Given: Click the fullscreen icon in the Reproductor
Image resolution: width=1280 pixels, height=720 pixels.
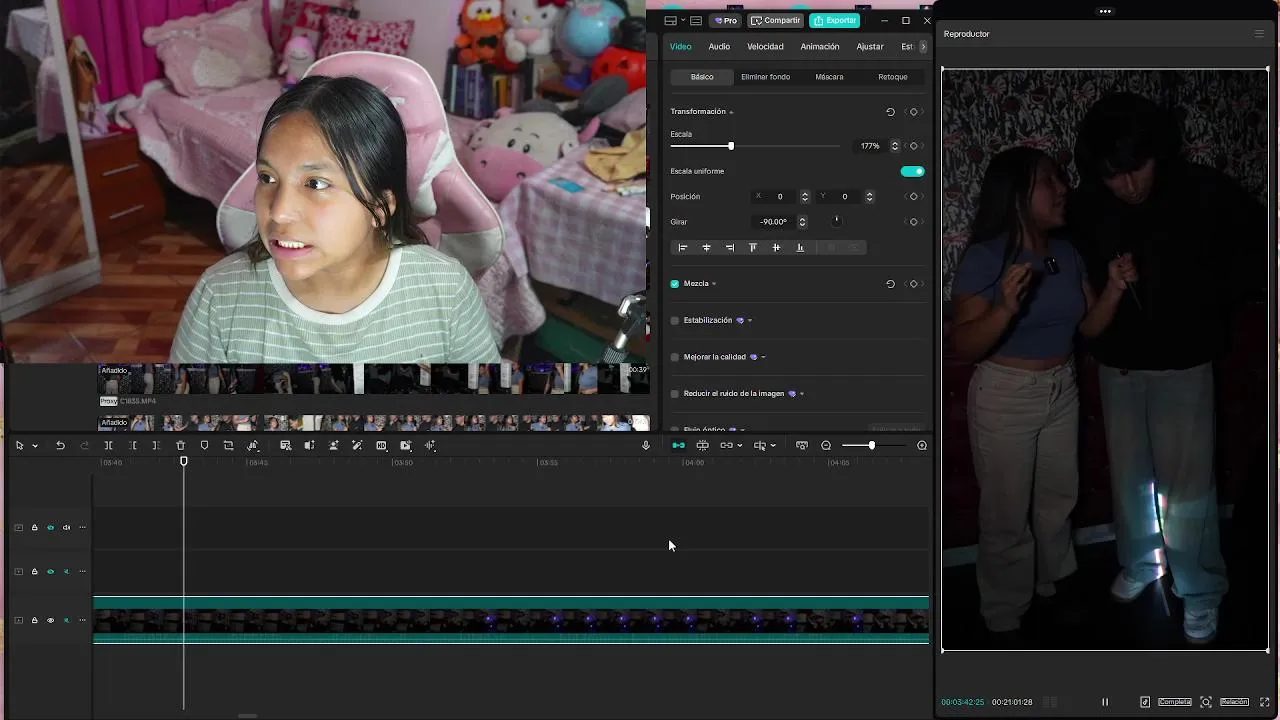Looking at the screenshot, I should click(1266, 702).
